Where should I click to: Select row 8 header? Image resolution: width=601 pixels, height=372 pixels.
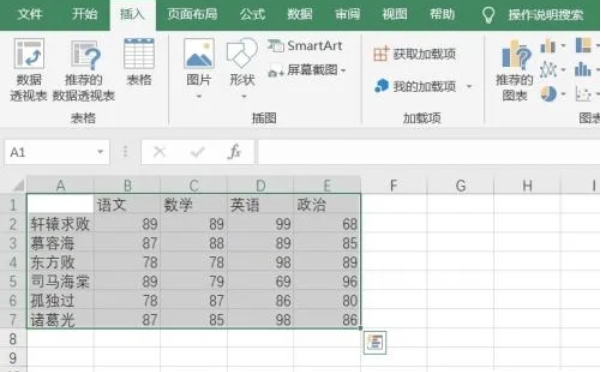coord(13,339)
